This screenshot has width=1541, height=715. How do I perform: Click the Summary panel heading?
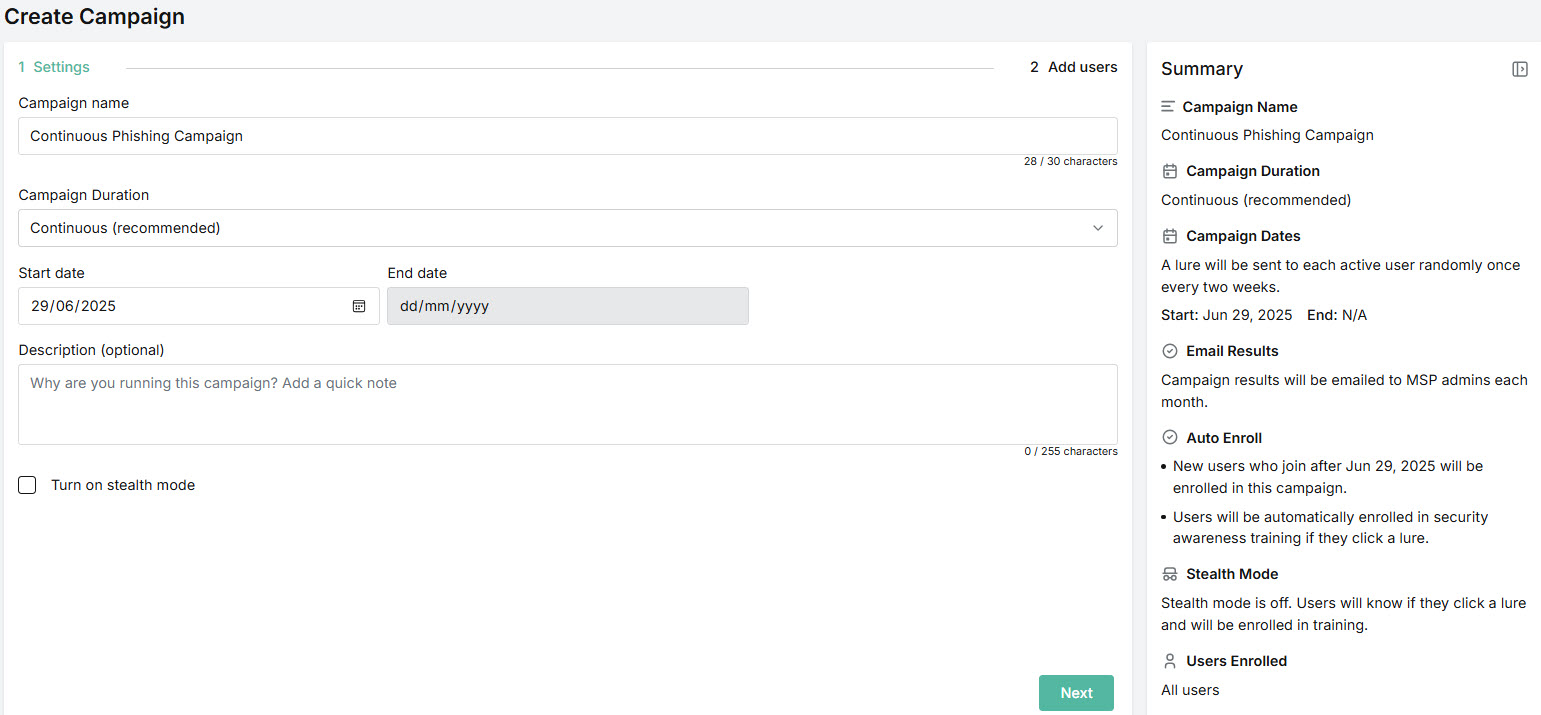(x=1202, y=69)
